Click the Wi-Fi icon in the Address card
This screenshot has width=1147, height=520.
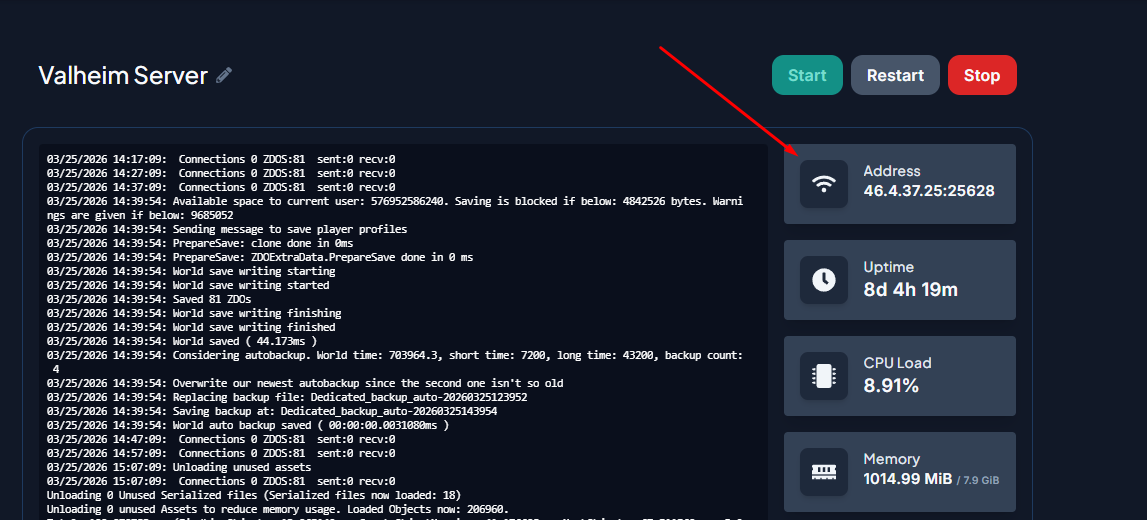pyautogui.click(x=823, y=184)
